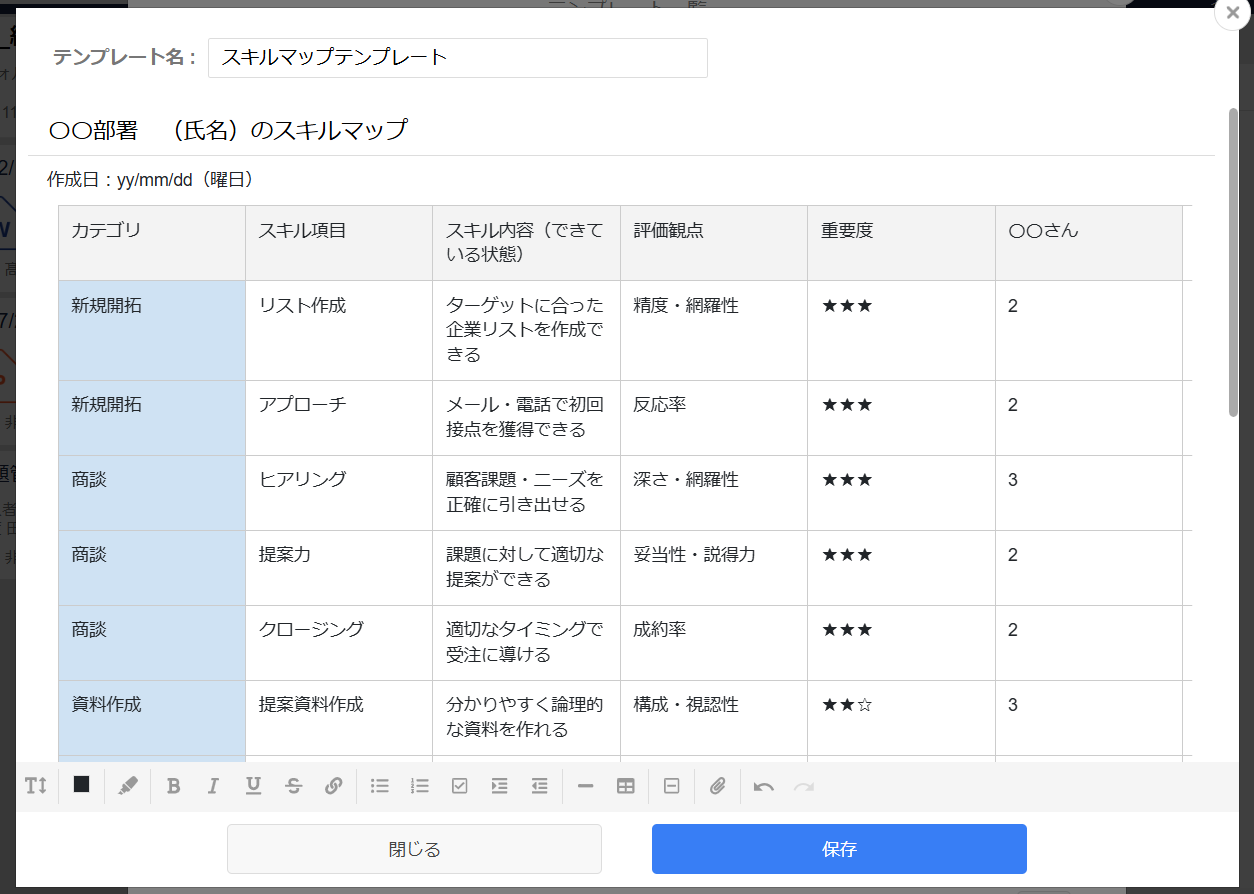This screenshot has width=1254, height=894.
Task: Click the 構成・視認性 cell
Action: point(714,718)
